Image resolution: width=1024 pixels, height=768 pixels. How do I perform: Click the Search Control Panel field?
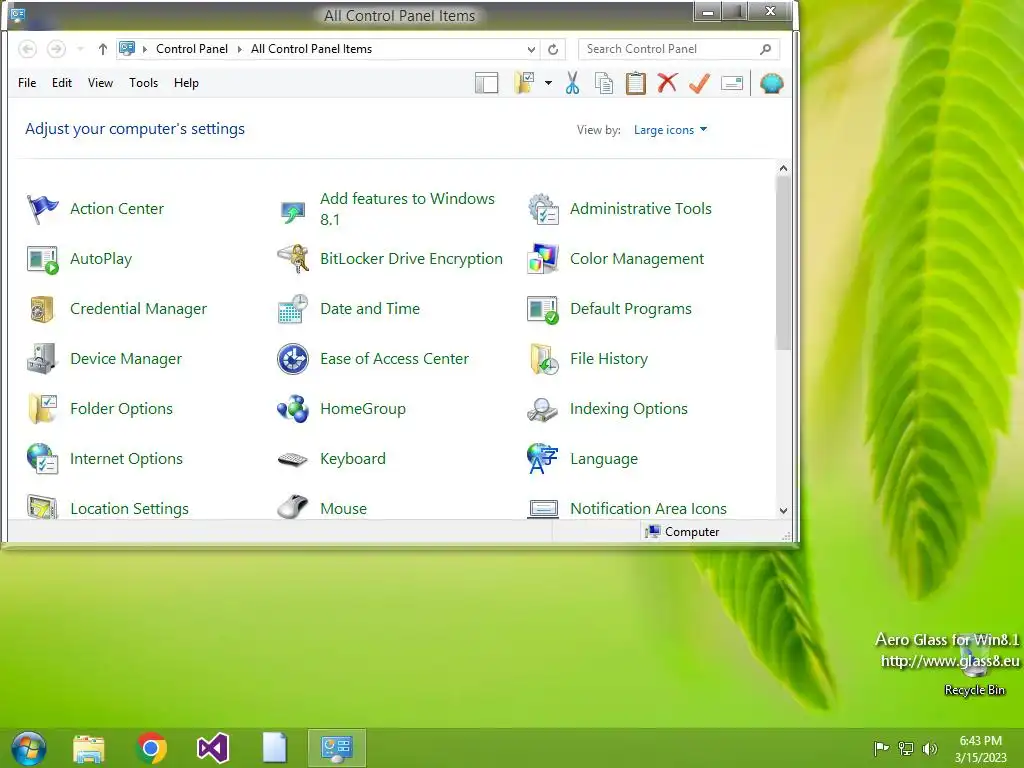click(679, 49)
